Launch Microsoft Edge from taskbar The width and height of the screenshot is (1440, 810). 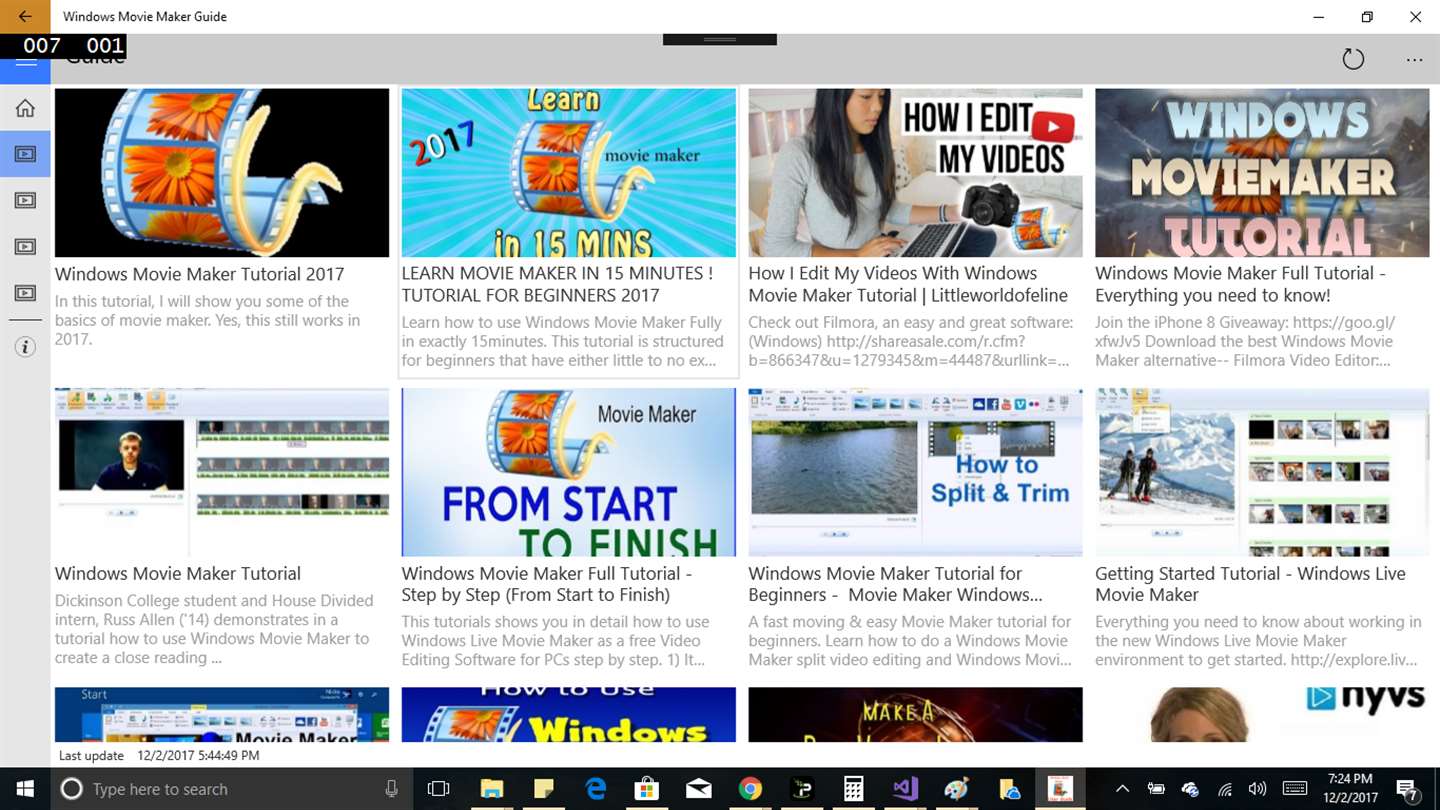(595, 789)
